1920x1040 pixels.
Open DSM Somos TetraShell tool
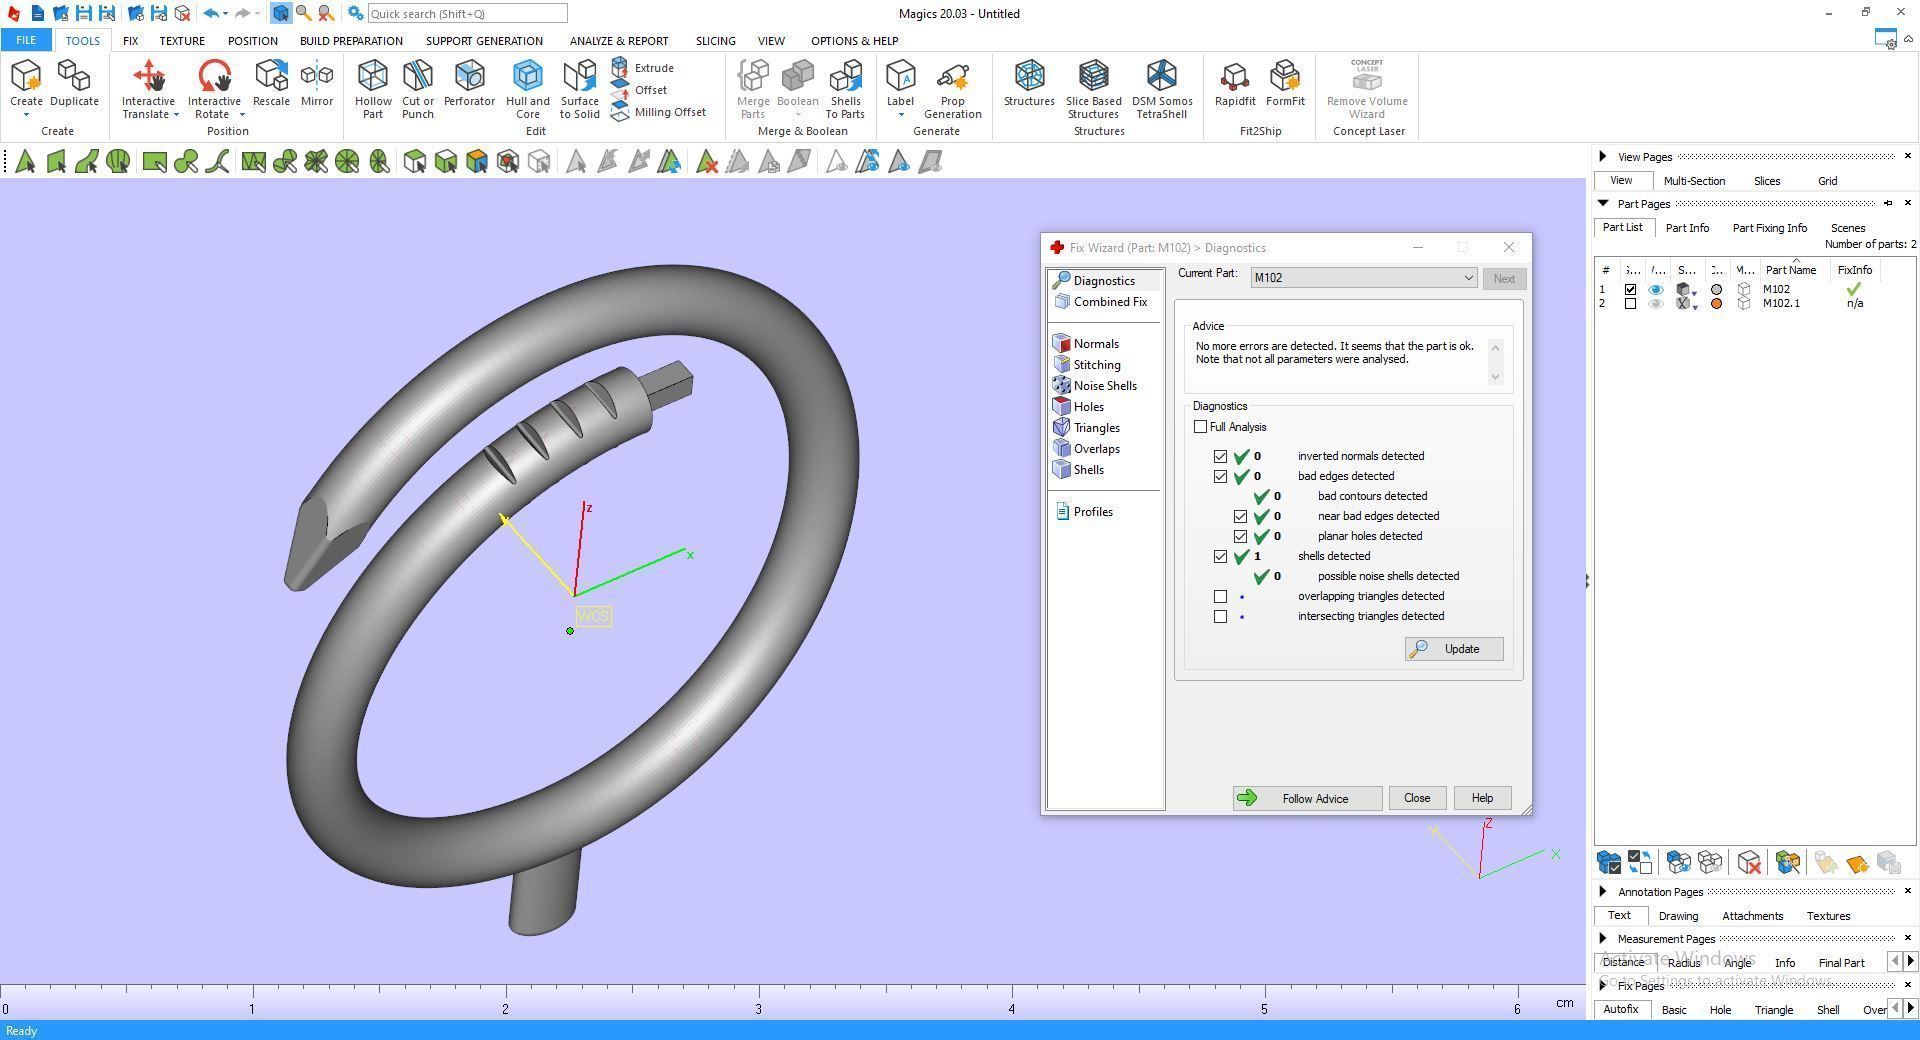(1162, 88)
